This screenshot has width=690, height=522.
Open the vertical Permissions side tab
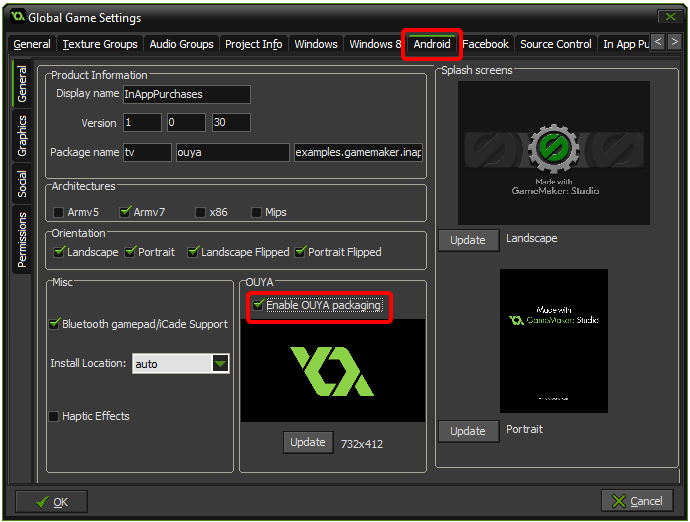pyautogui.click(x=22, y=239)
